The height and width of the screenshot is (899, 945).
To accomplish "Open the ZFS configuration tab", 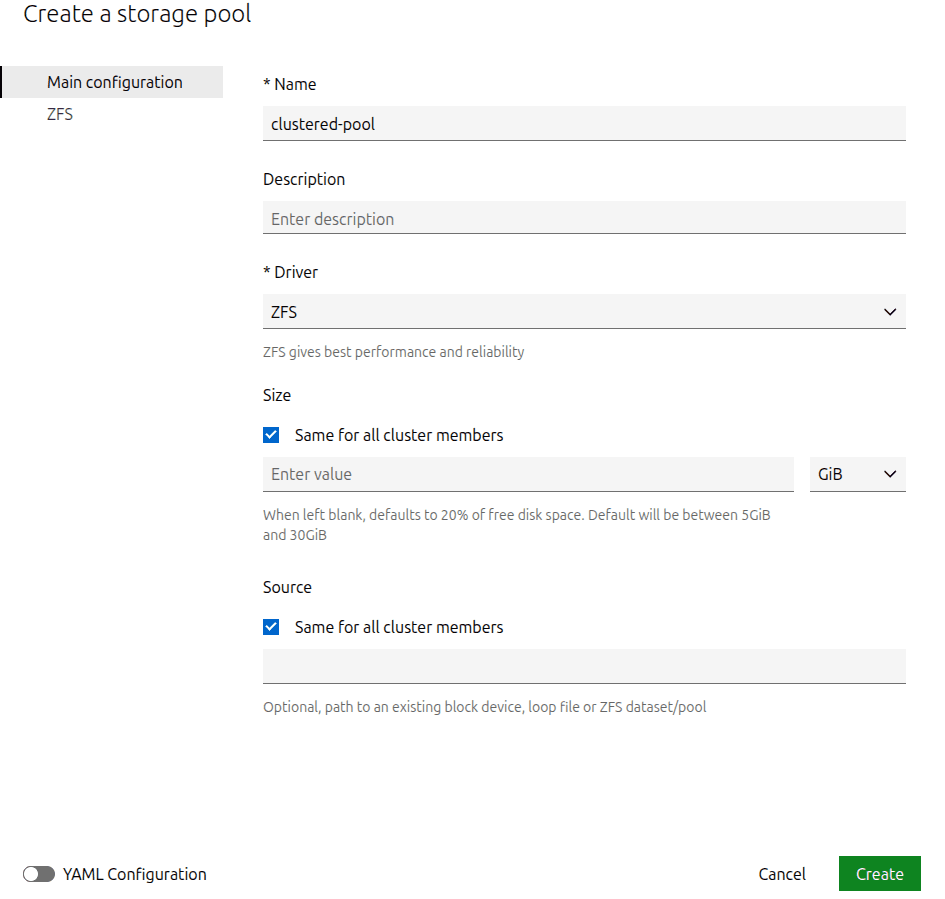I will 60,114.
